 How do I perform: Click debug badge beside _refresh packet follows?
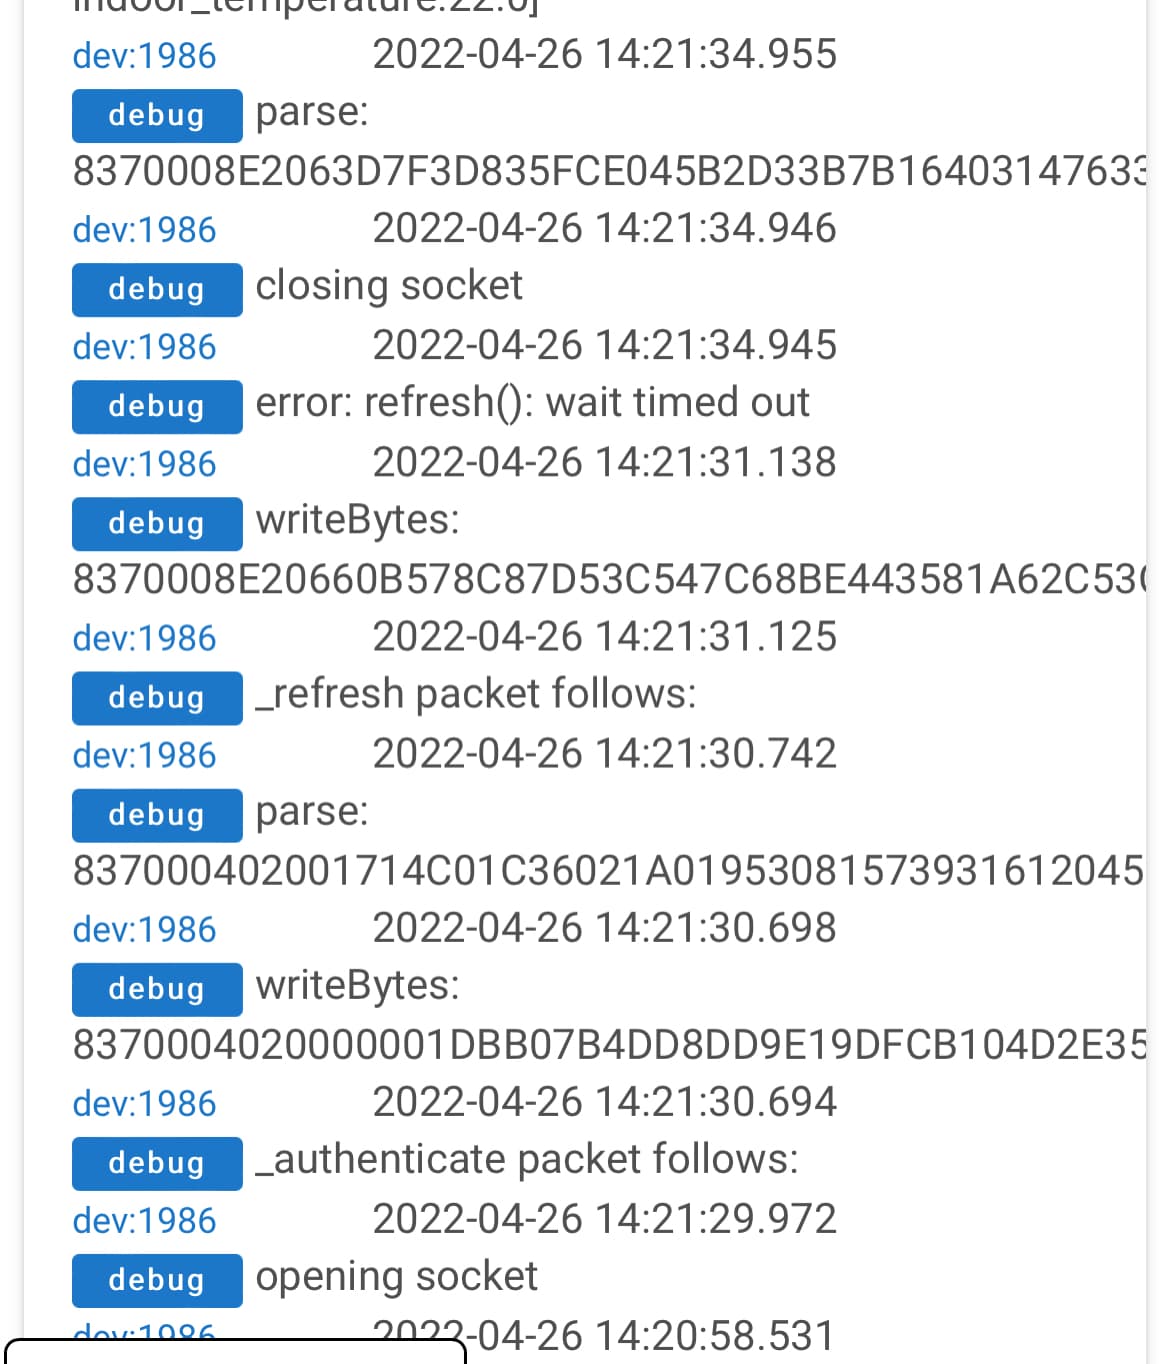(157, 697)
